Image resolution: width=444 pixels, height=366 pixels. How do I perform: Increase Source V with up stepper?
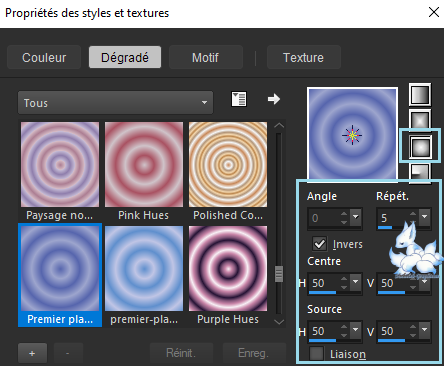(x=413, y=327)
